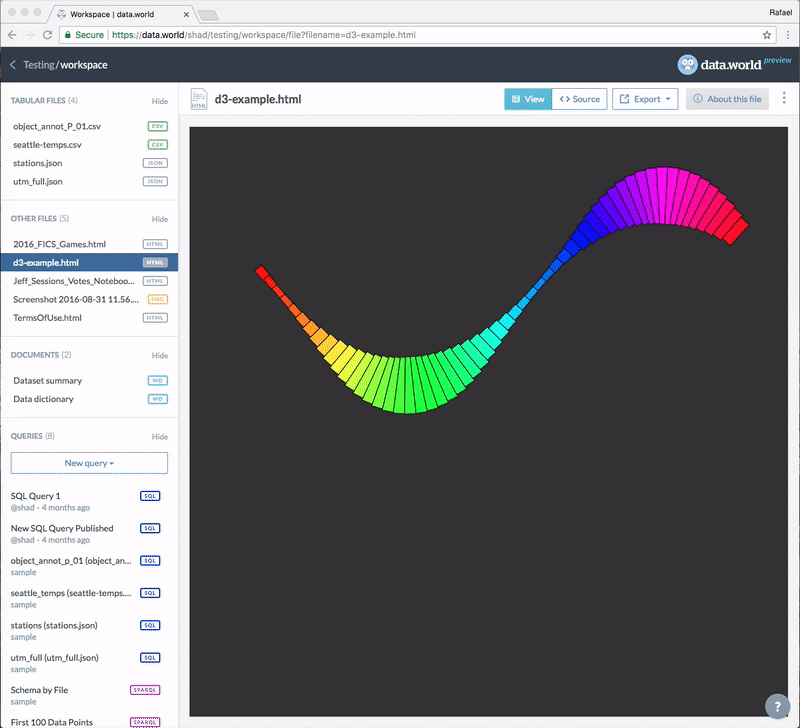Open the help question mark bubble

tap(778, 707)
